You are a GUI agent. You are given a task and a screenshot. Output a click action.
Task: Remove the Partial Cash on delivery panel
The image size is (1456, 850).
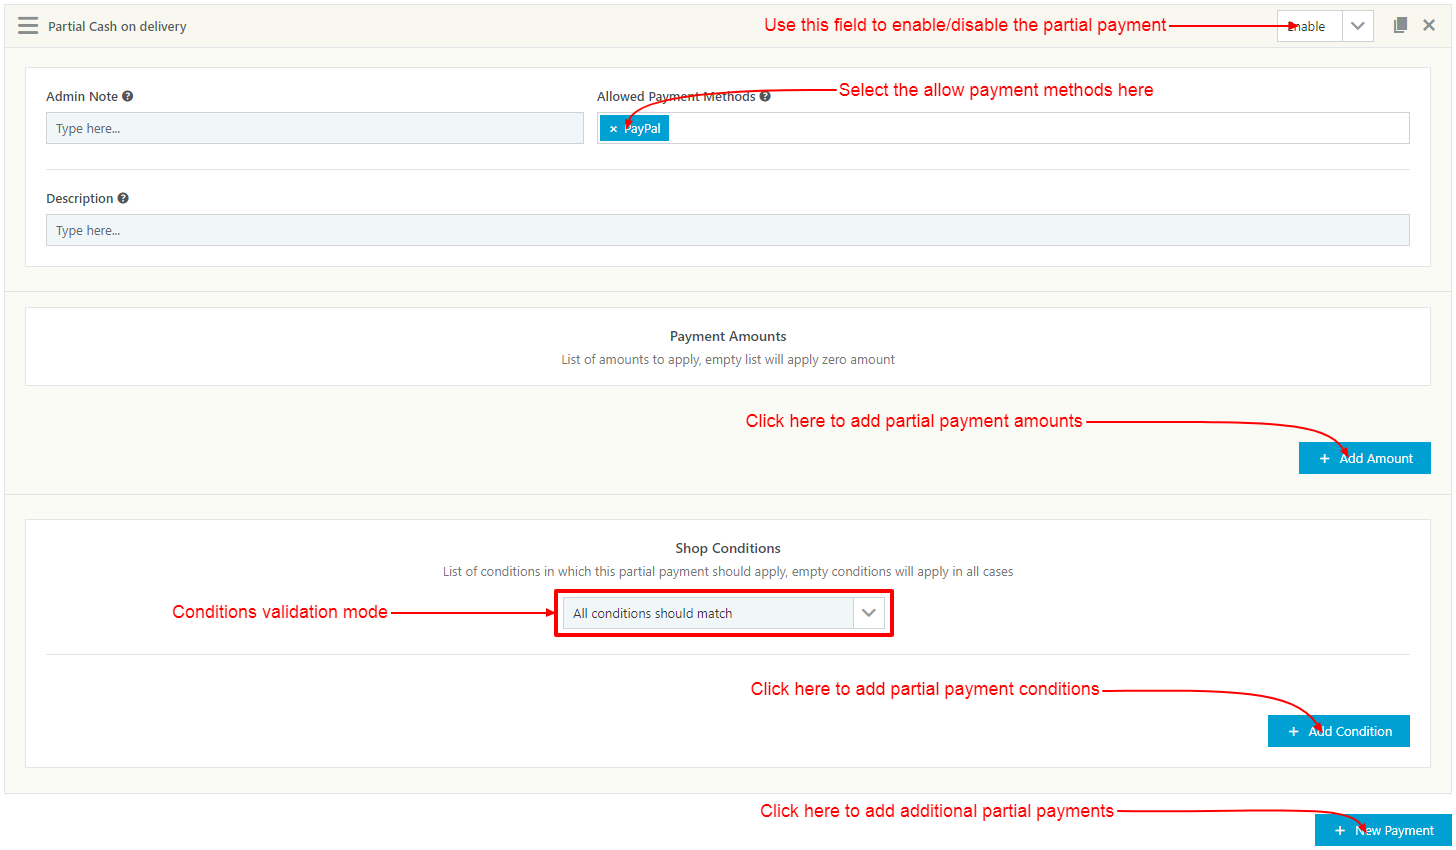(x=1429, y=25)
